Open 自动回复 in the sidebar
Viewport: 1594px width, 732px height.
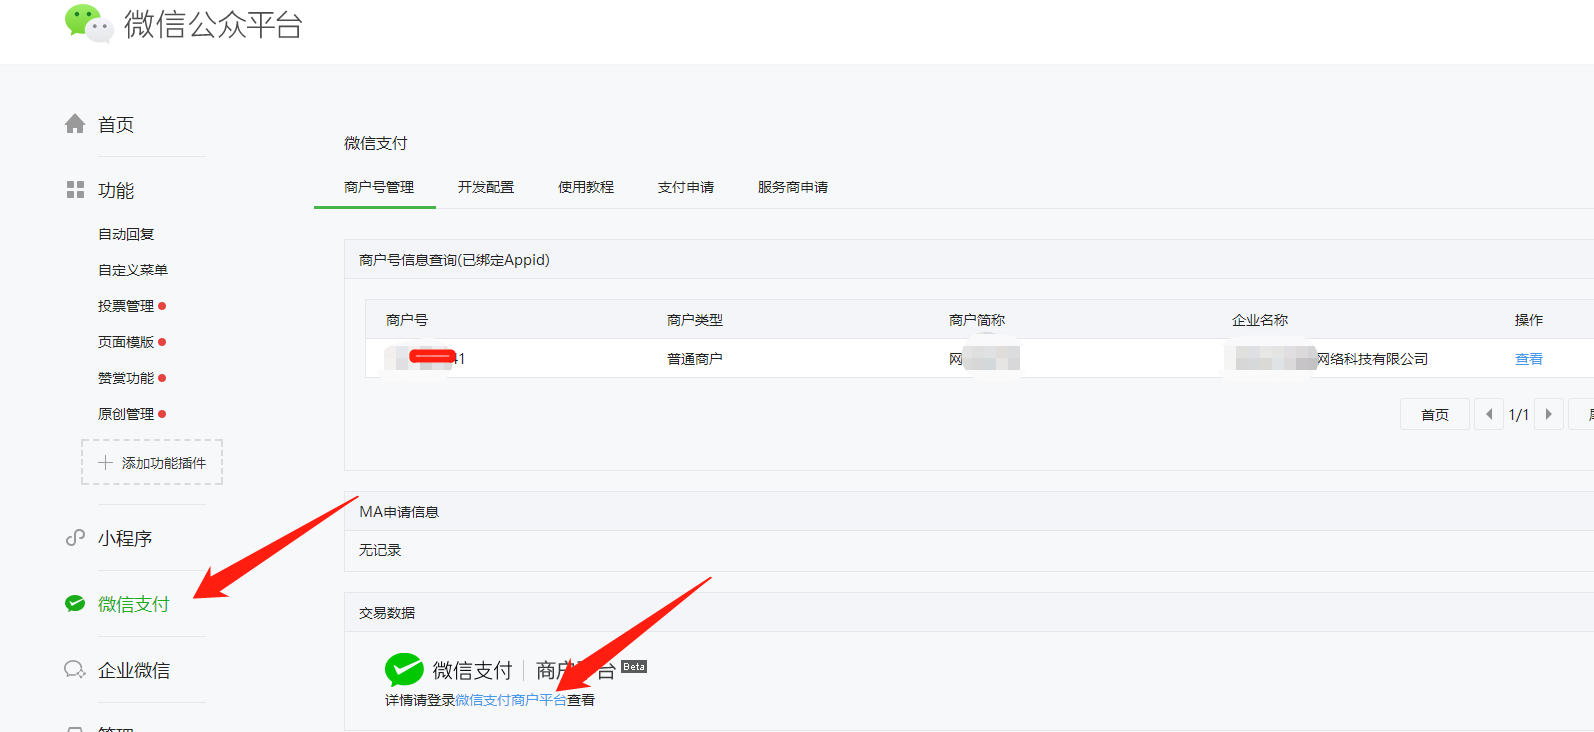[126, 234]
